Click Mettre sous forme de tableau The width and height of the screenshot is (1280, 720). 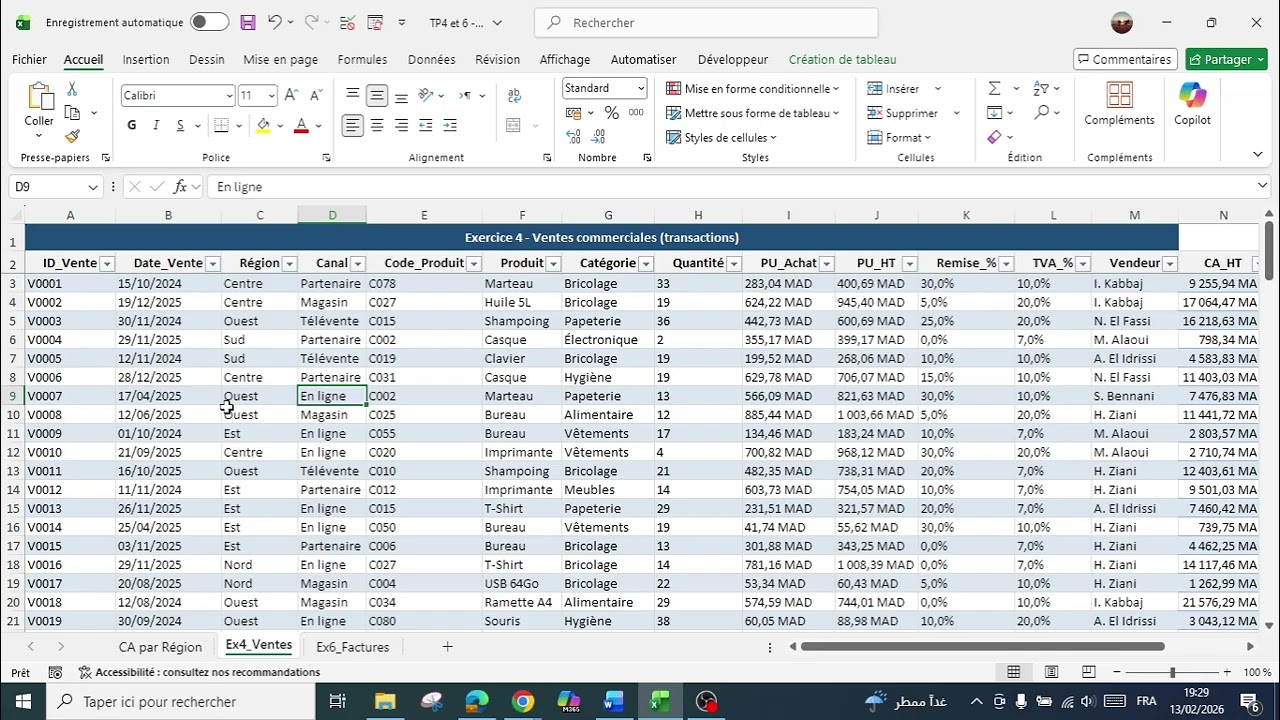pyautogui.click(x=753, y=113)
